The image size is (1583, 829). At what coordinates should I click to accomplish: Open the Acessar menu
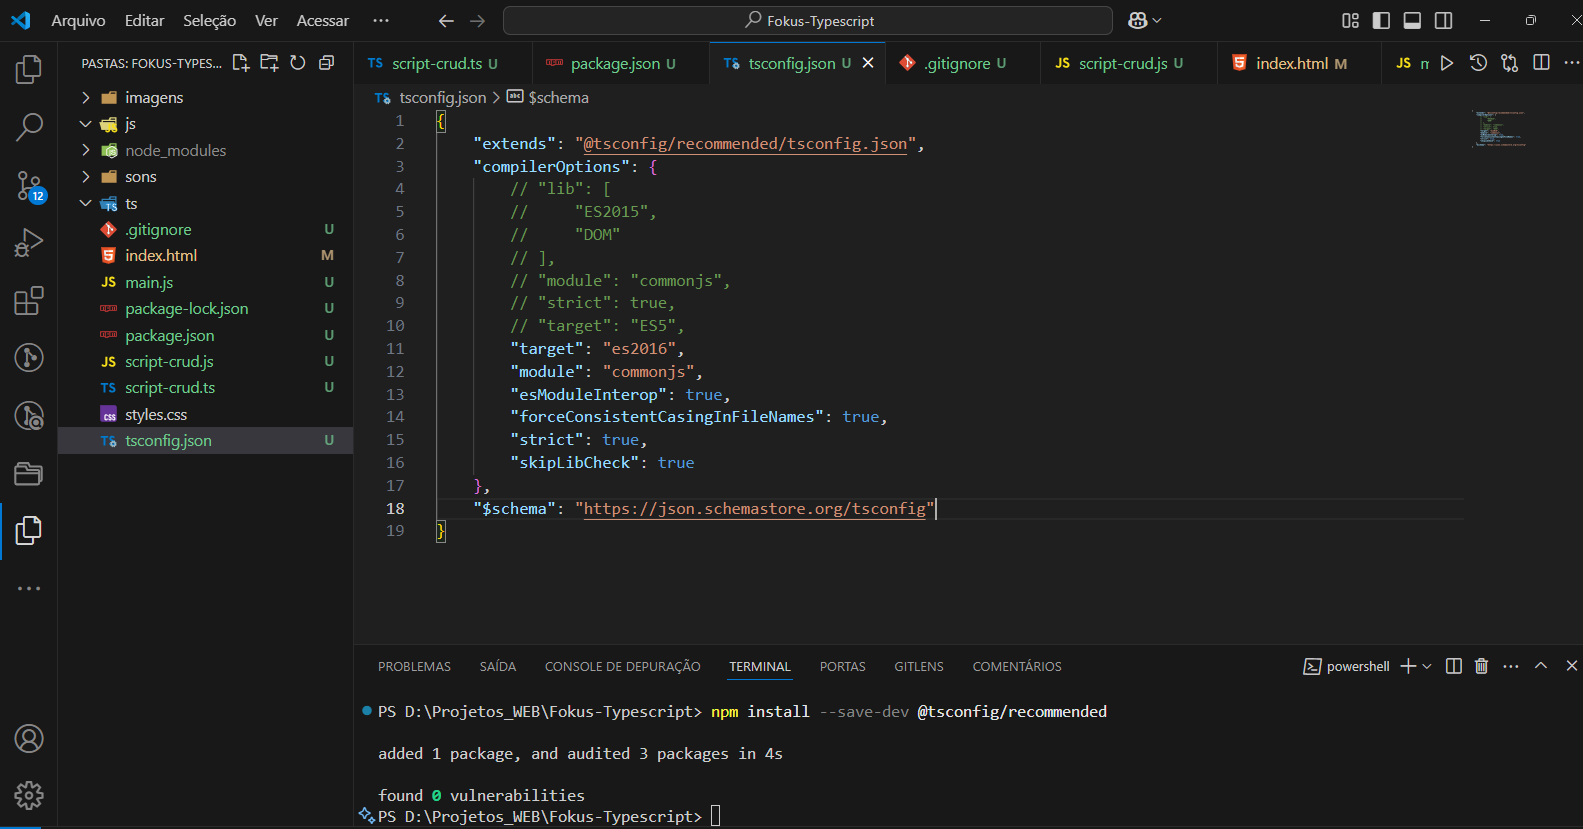pyautogui.click(x=323, y=20)
